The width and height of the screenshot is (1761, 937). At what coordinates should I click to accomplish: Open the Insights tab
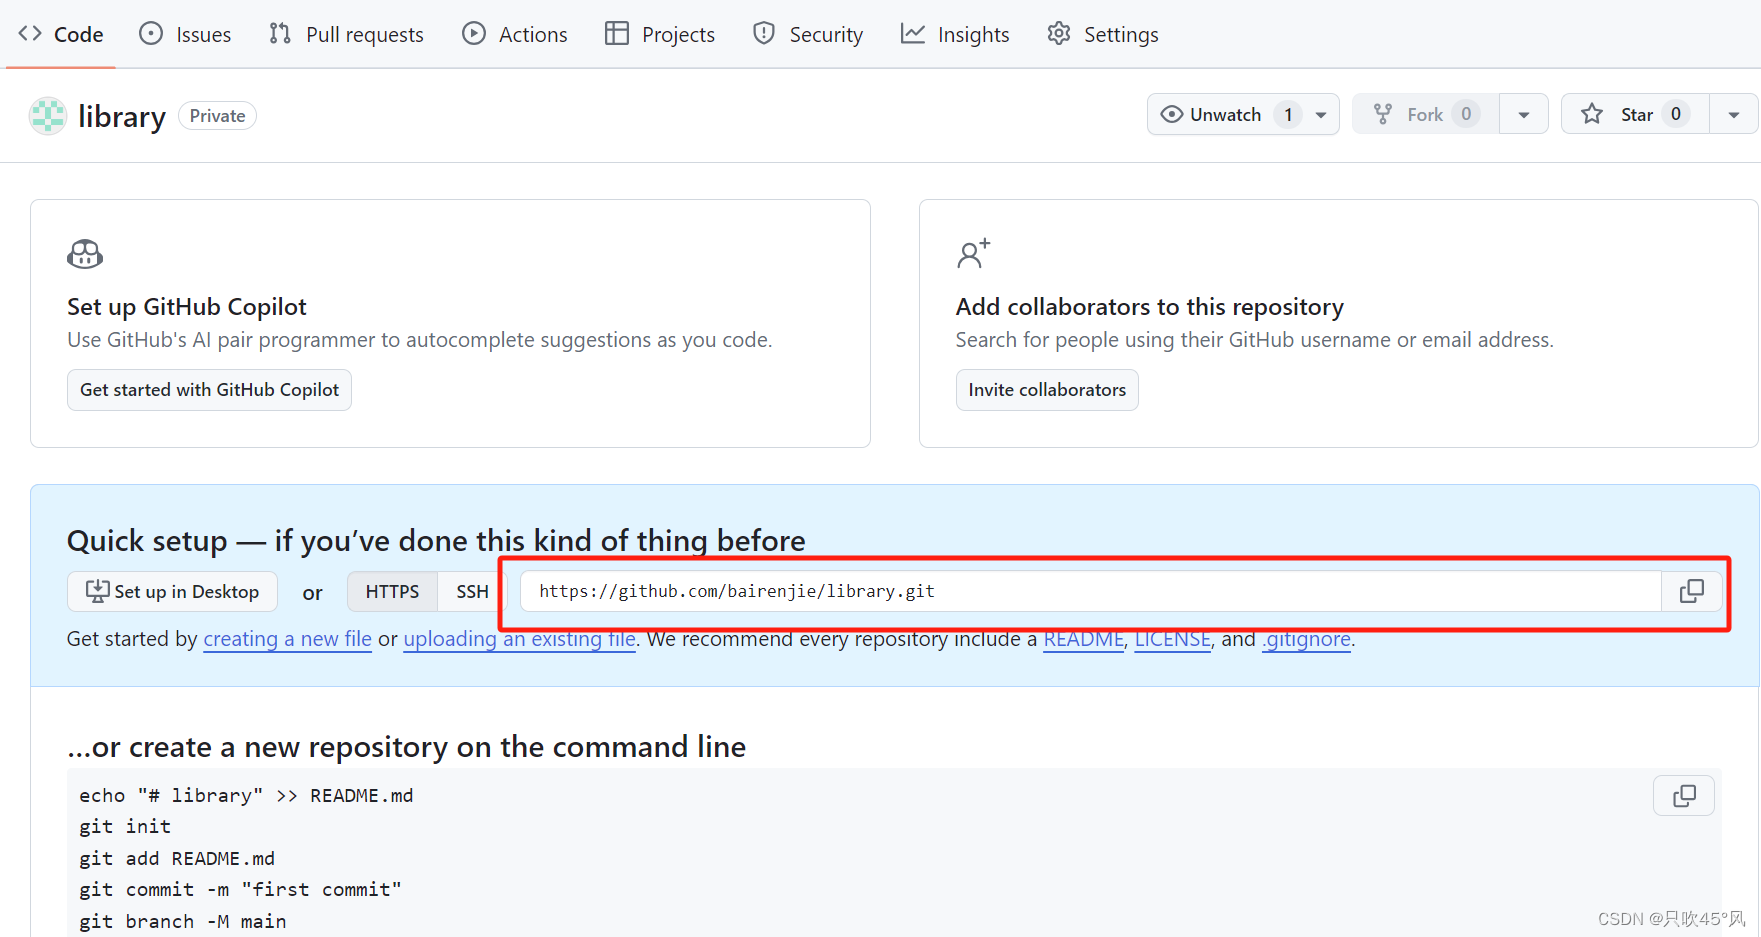[x=955, y=34]
